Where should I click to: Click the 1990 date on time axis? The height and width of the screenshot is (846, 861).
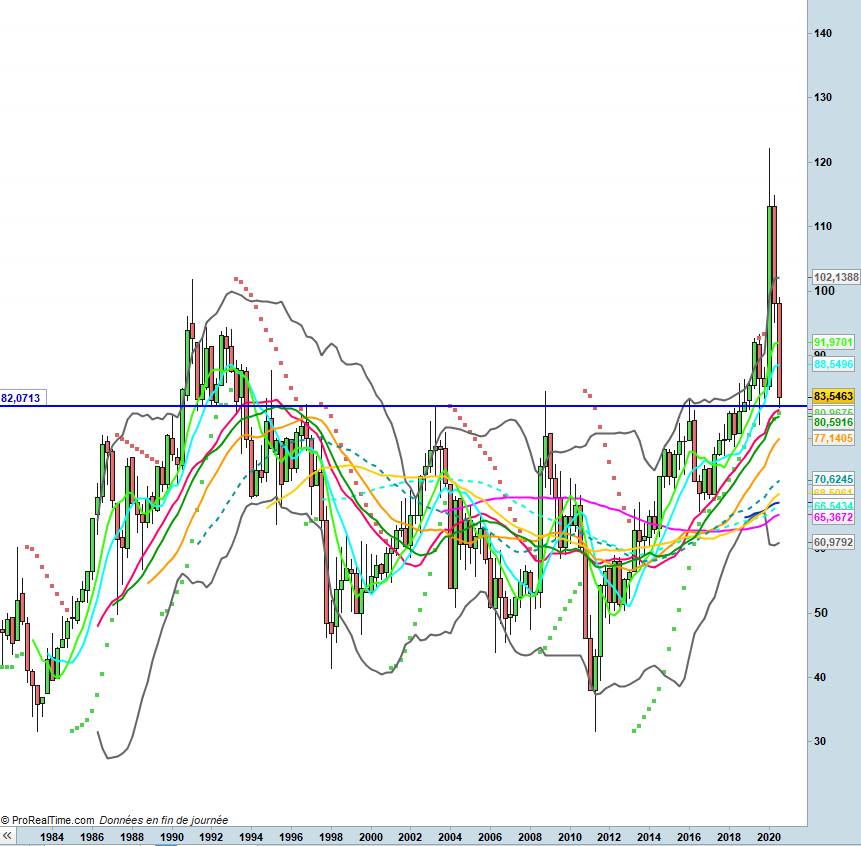tap(172, 837)
